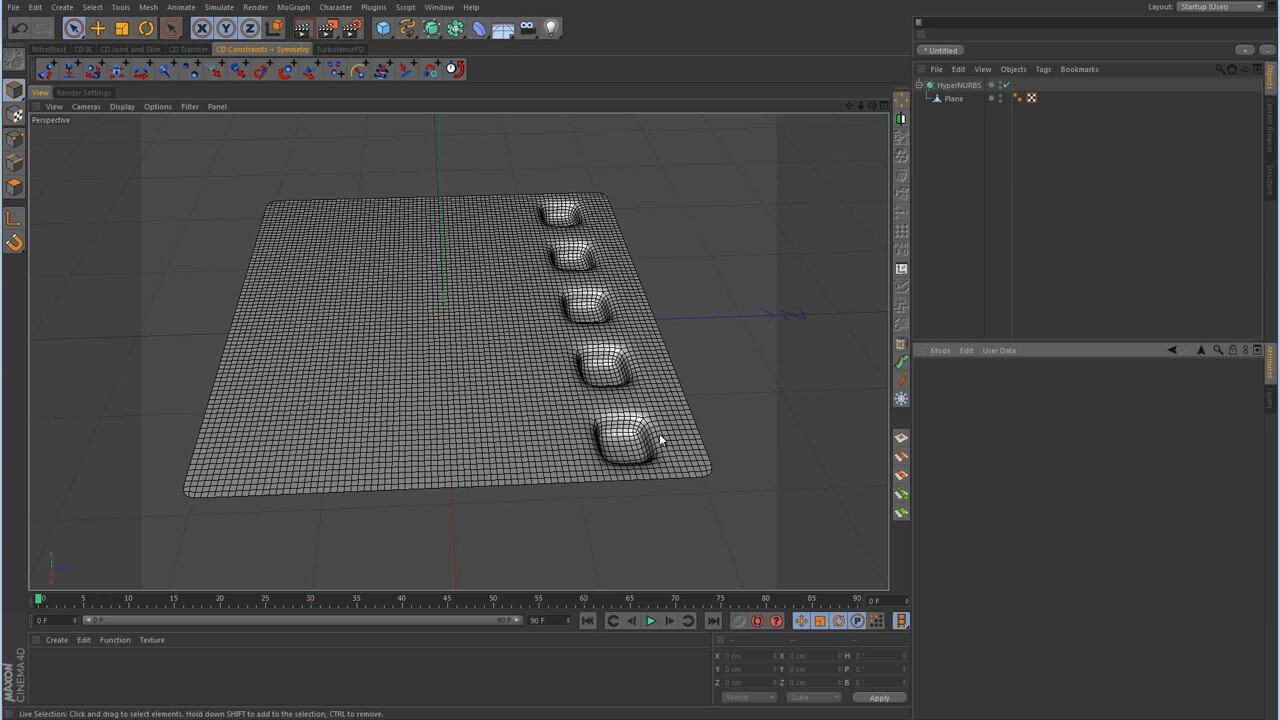
Task: Add a Cube primitive object
Action: point(383,28)
